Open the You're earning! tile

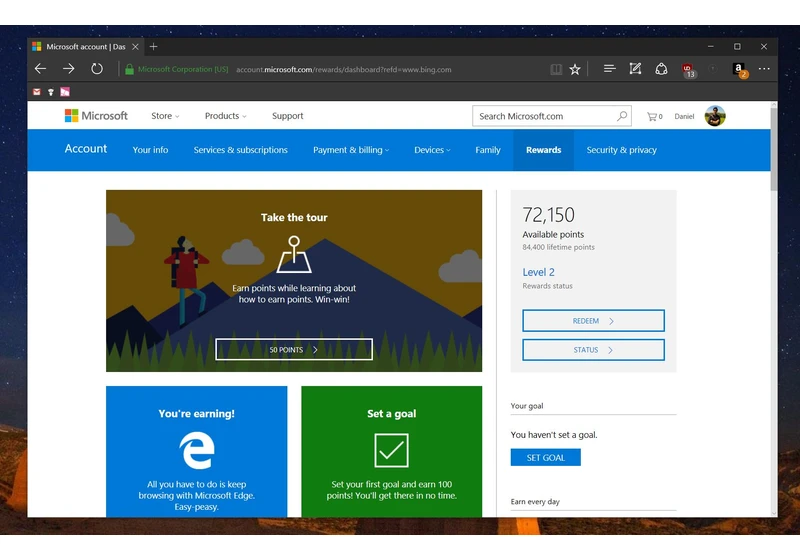click(196, 451)
